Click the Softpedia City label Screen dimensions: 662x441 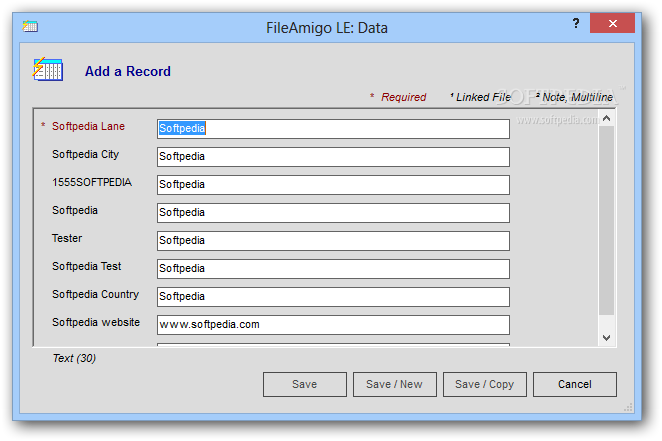(85, 154)
